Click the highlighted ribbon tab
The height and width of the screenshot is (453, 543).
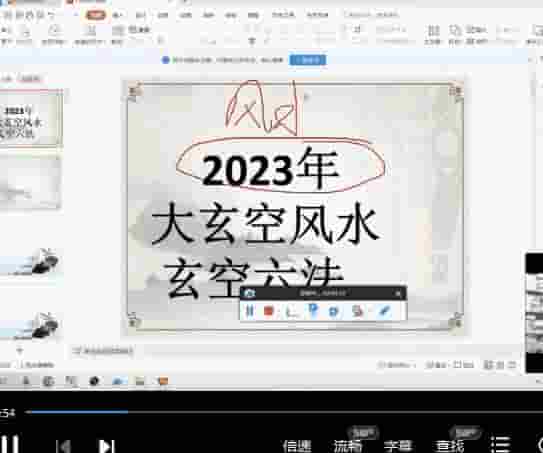[x=96, y=15]
